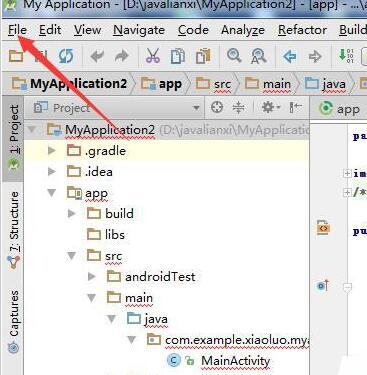Click the Find magnifier icon

[234, 56]
